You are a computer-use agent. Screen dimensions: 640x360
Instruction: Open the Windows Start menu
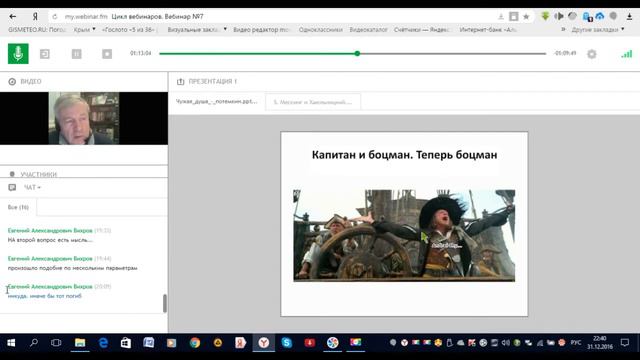11,343
